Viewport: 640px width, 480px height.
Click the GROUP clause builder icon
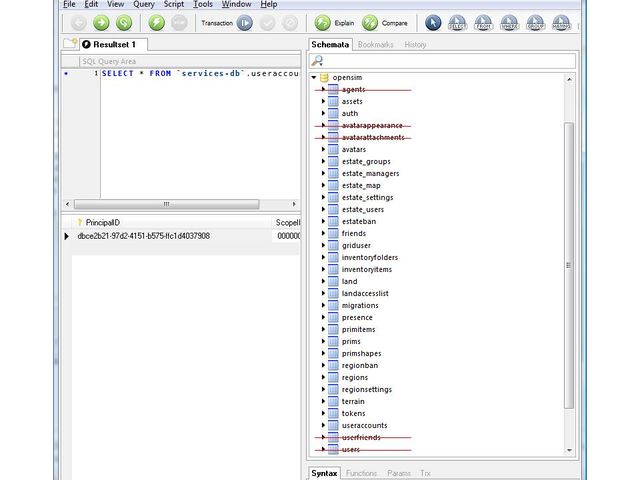(x=535, y=22)
